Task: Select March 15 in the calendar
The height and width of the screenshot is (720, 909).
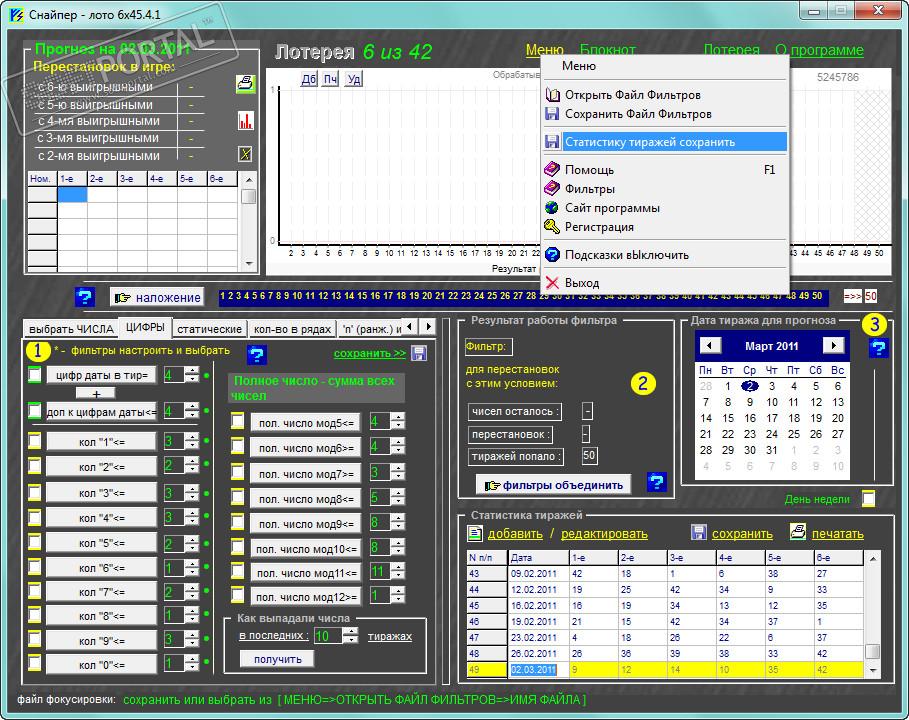Action: [x=728, y=418]
